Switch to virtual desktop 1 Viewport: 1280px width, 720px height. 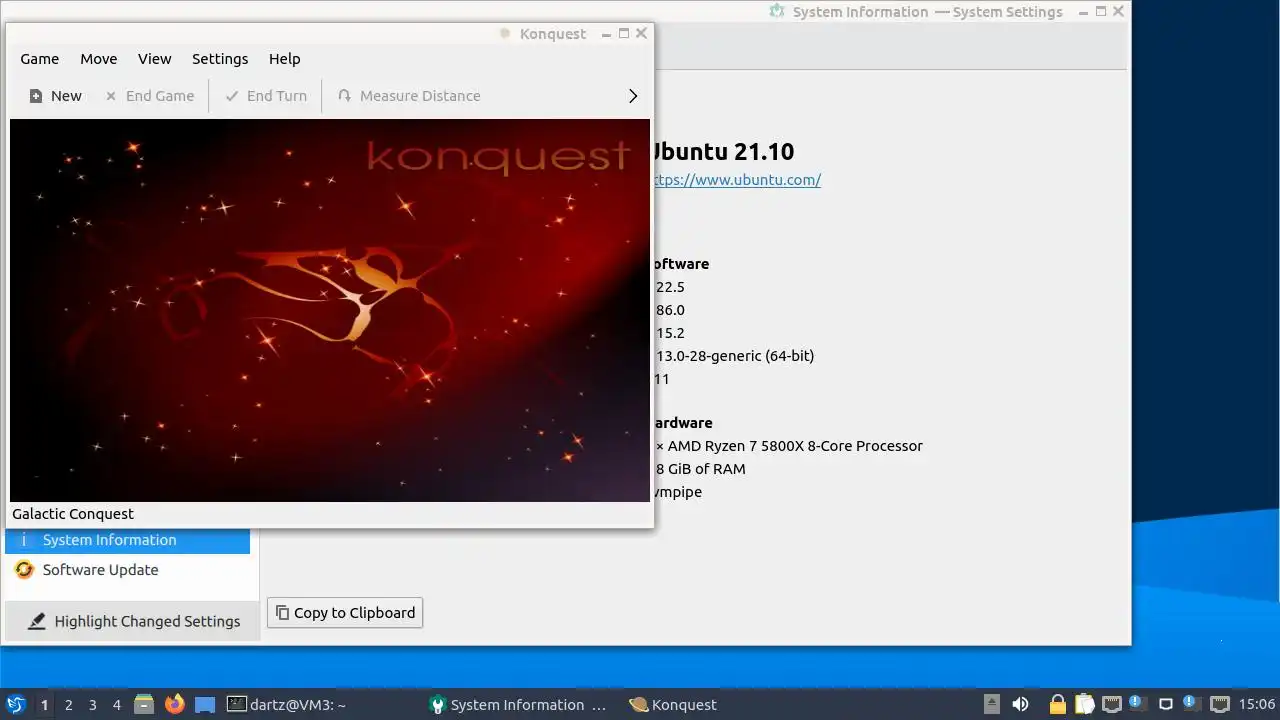pyautogui.click(x=44, y=705)
